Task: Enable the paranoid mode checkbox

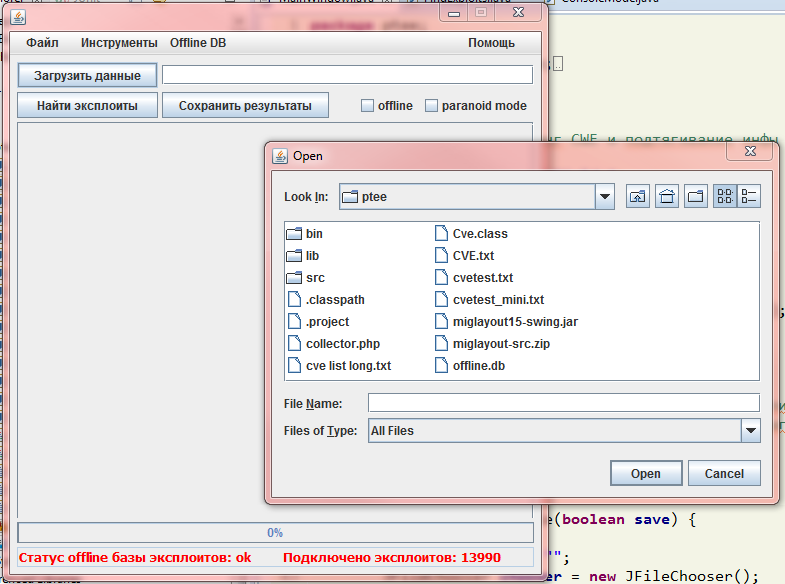Action: 431,106
